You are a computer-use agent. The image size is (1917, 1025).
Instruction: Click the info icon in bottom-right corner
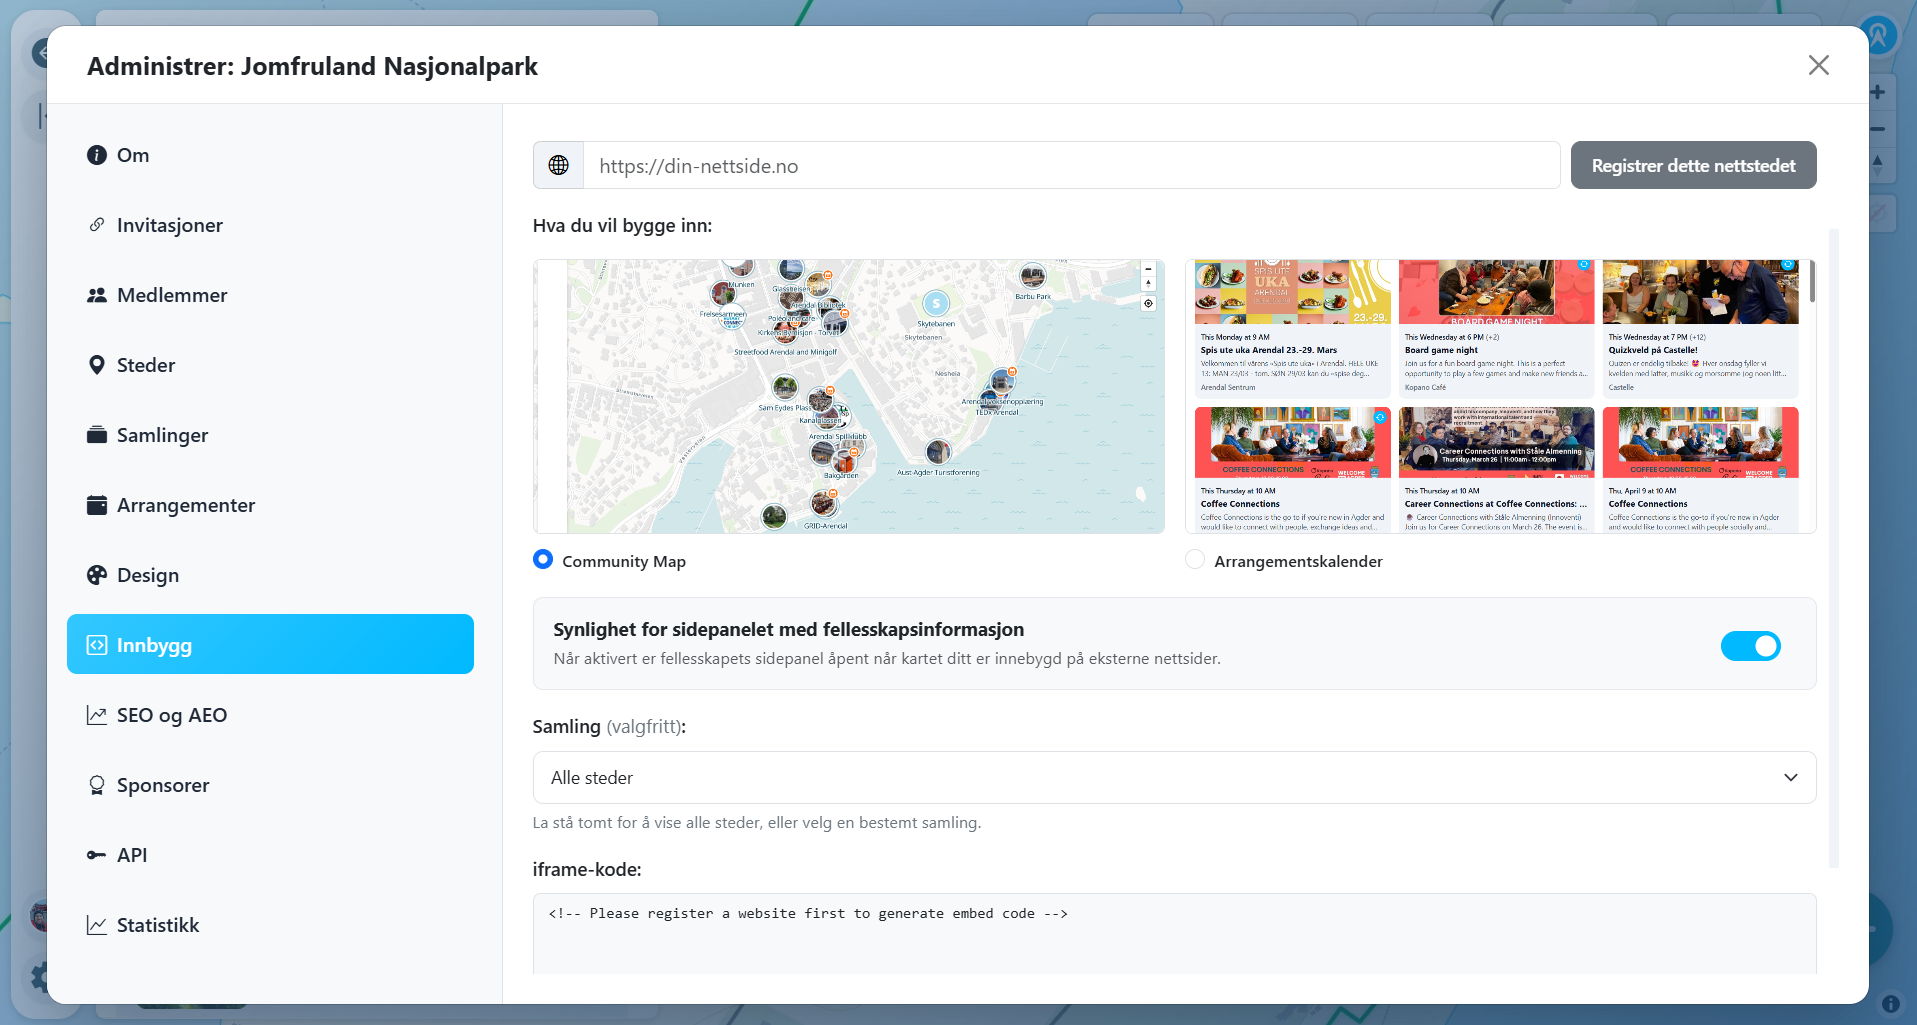(x=1891, y=1003)
